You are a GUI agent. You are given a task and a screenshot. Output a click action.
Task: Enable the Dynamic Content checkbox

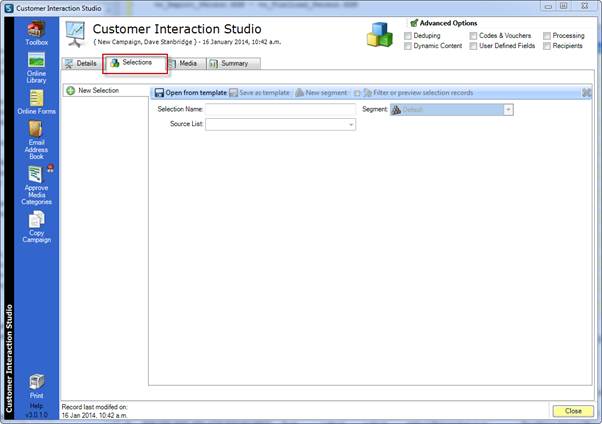[408, 46]
